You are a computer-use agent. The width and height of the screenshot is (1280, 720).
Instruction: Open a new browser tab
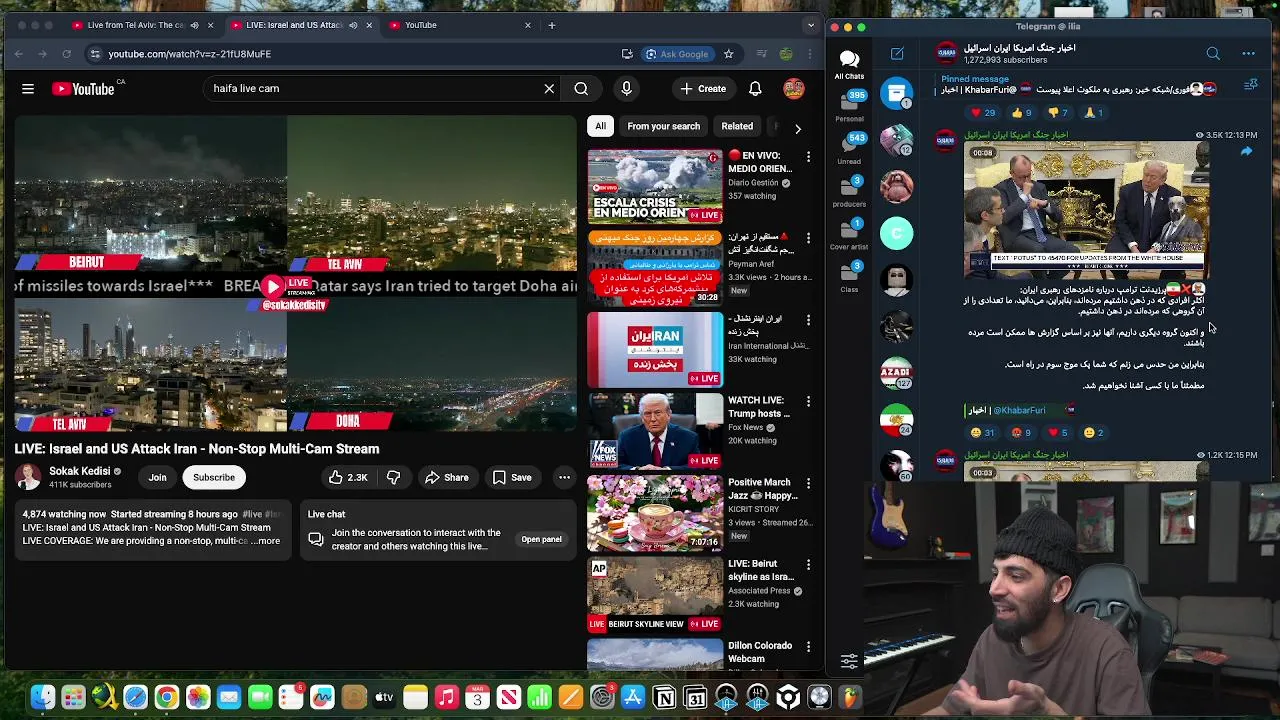[x=551, y=25]
